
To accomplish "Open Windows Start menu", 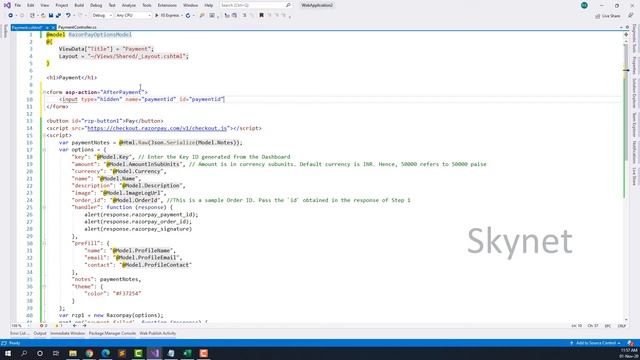I will point(8,353).
